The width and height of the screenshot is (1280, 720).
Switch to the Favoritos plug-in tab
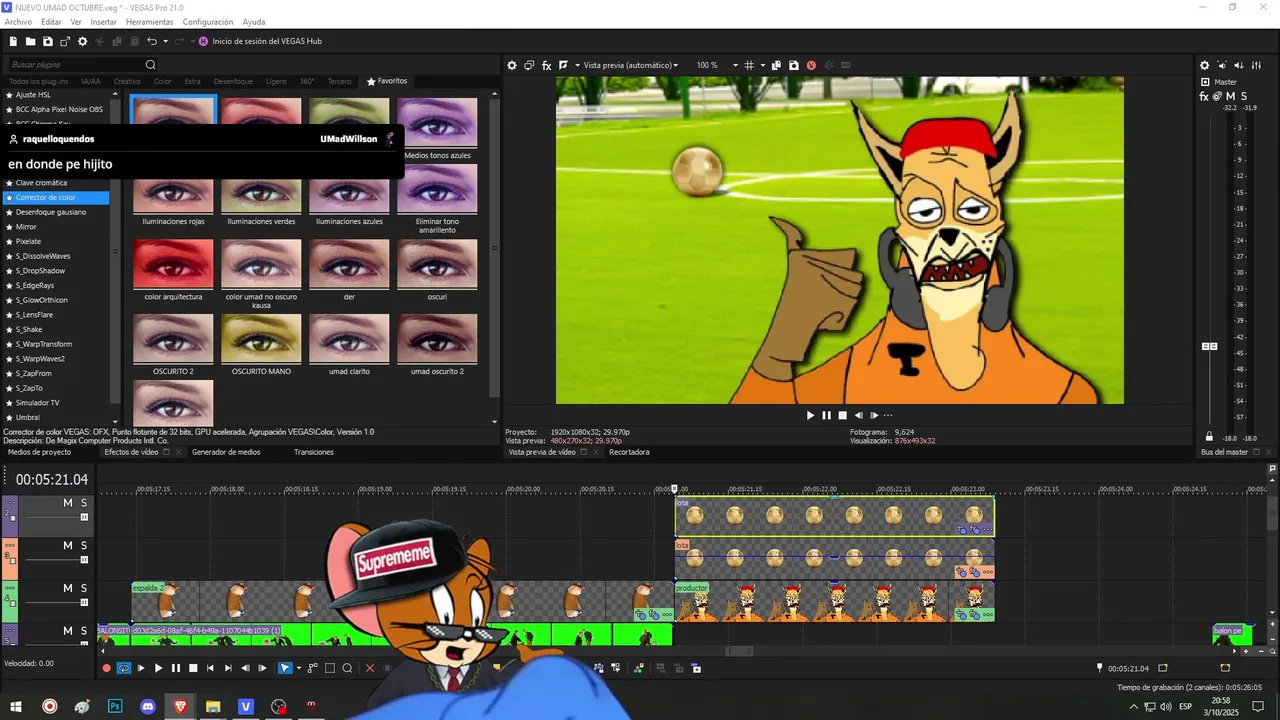pyautogui.click(x=387, y=81)
